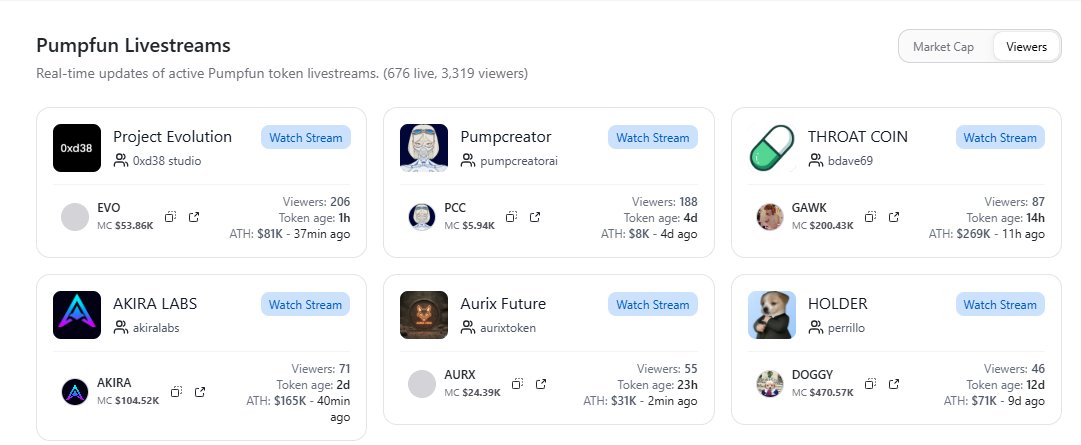
Task: Switch sorting to Market Cap
Action: 943,47
